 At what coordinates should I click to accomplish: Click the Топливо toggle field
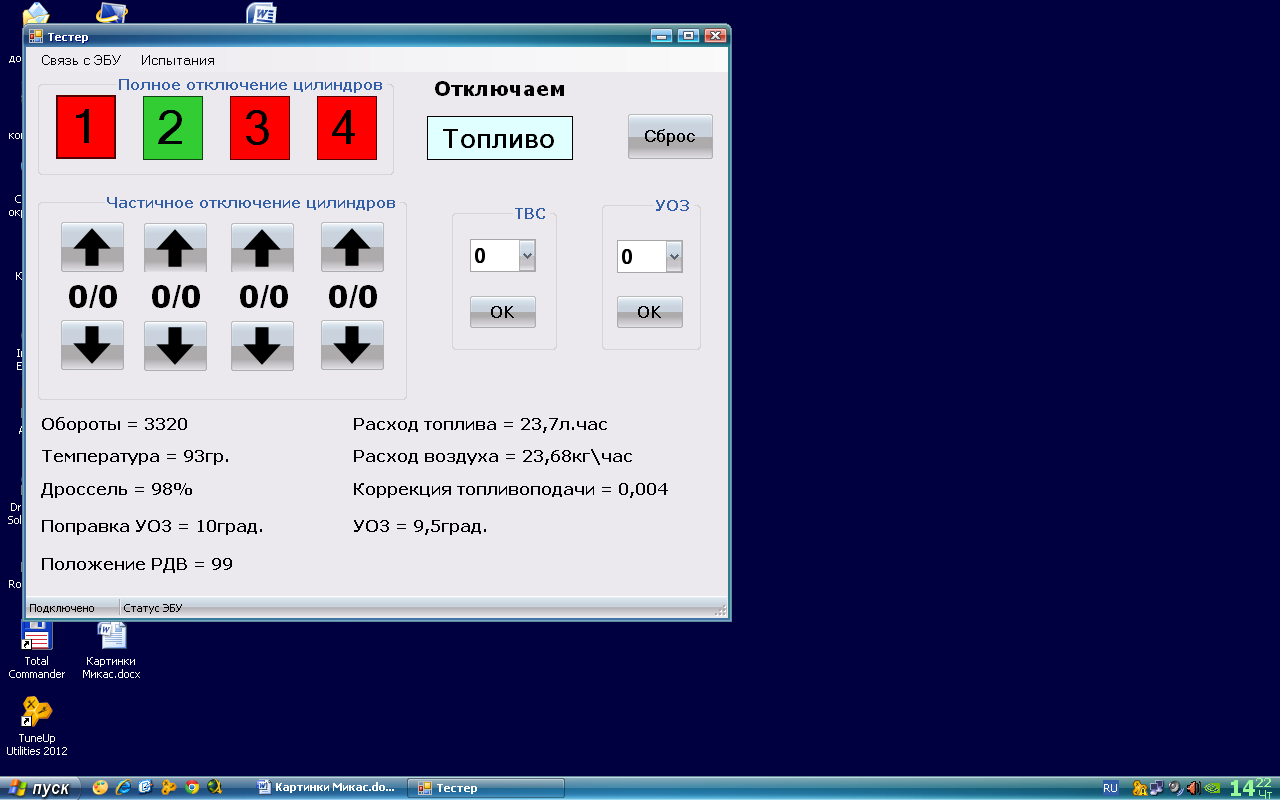click(x=500, y=138)
